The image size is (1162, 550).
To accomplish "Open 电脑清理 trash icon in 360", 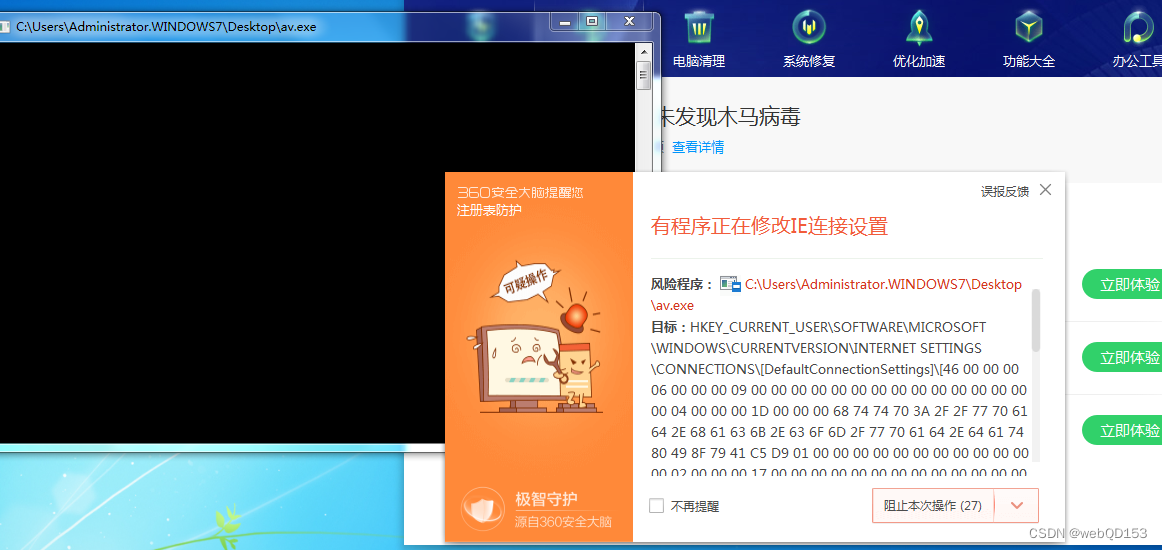I will point(698,29).
